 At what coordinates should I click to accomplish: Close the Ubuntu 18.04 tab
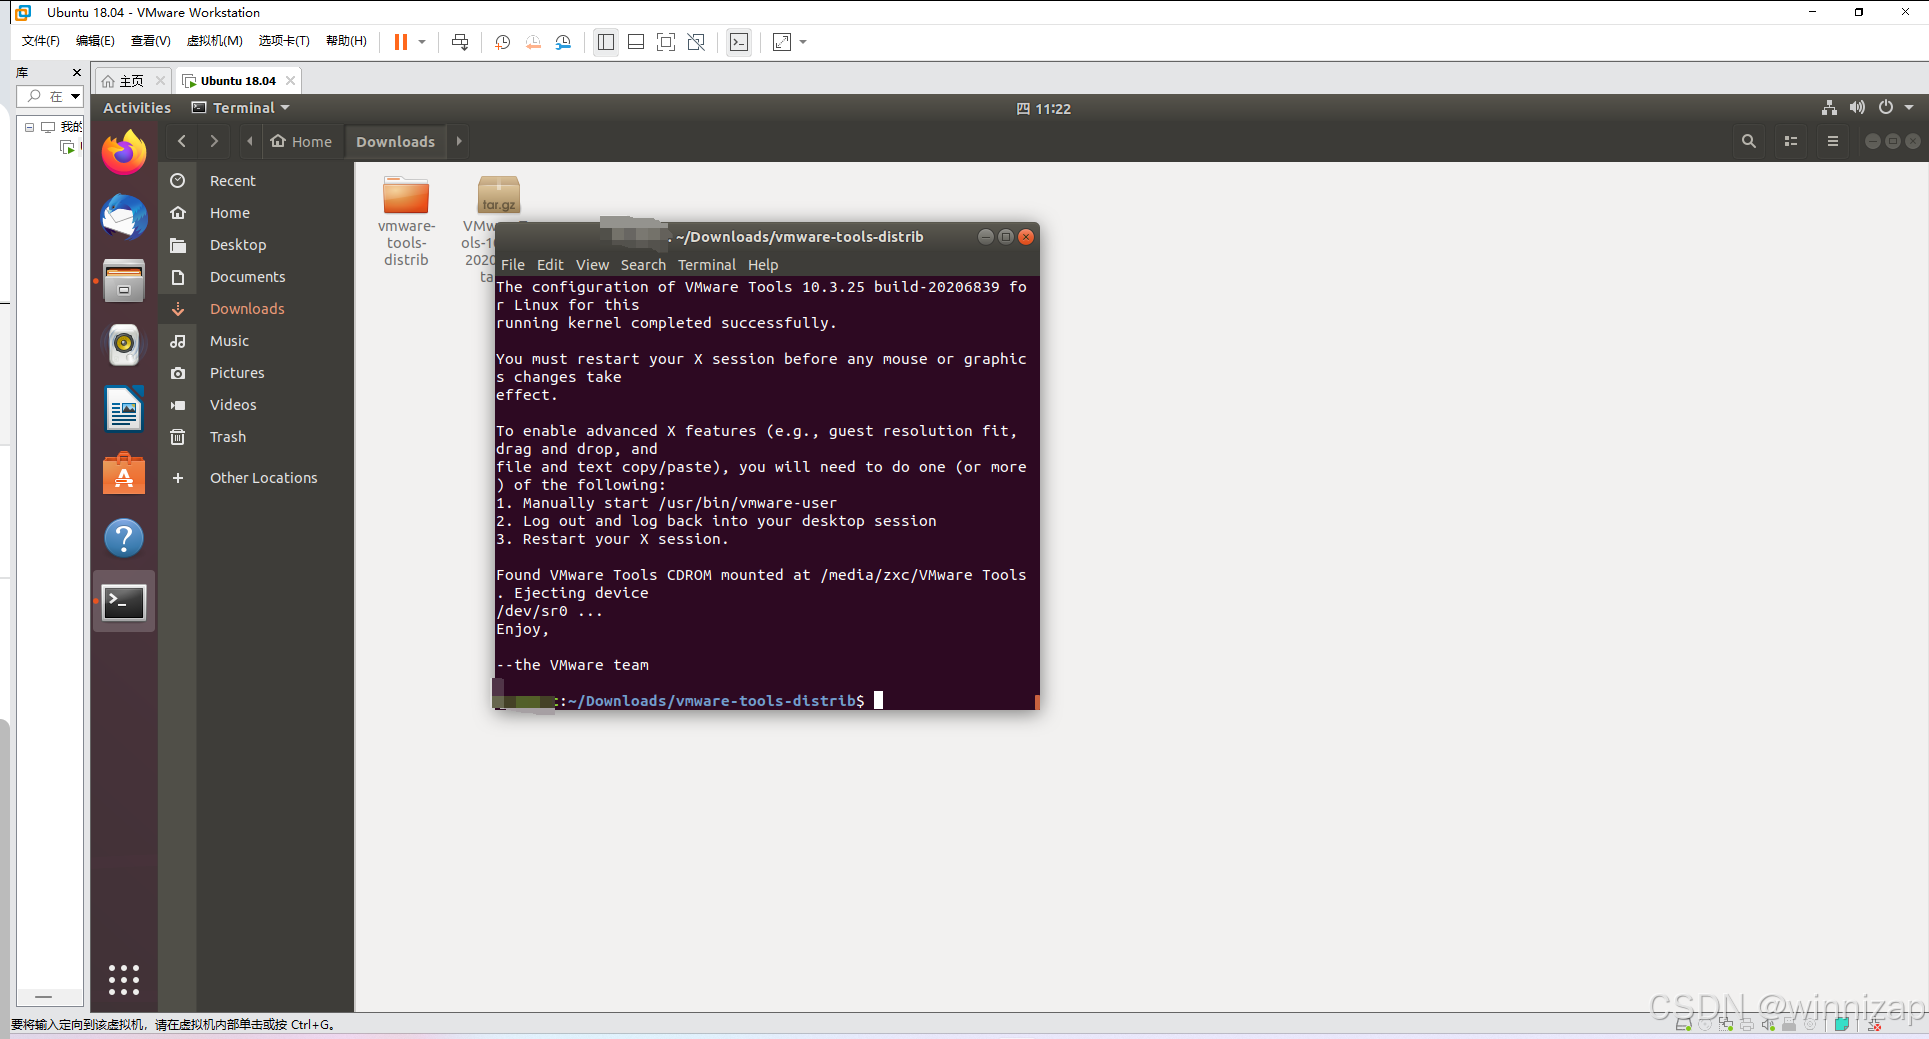tap(291, 81)
